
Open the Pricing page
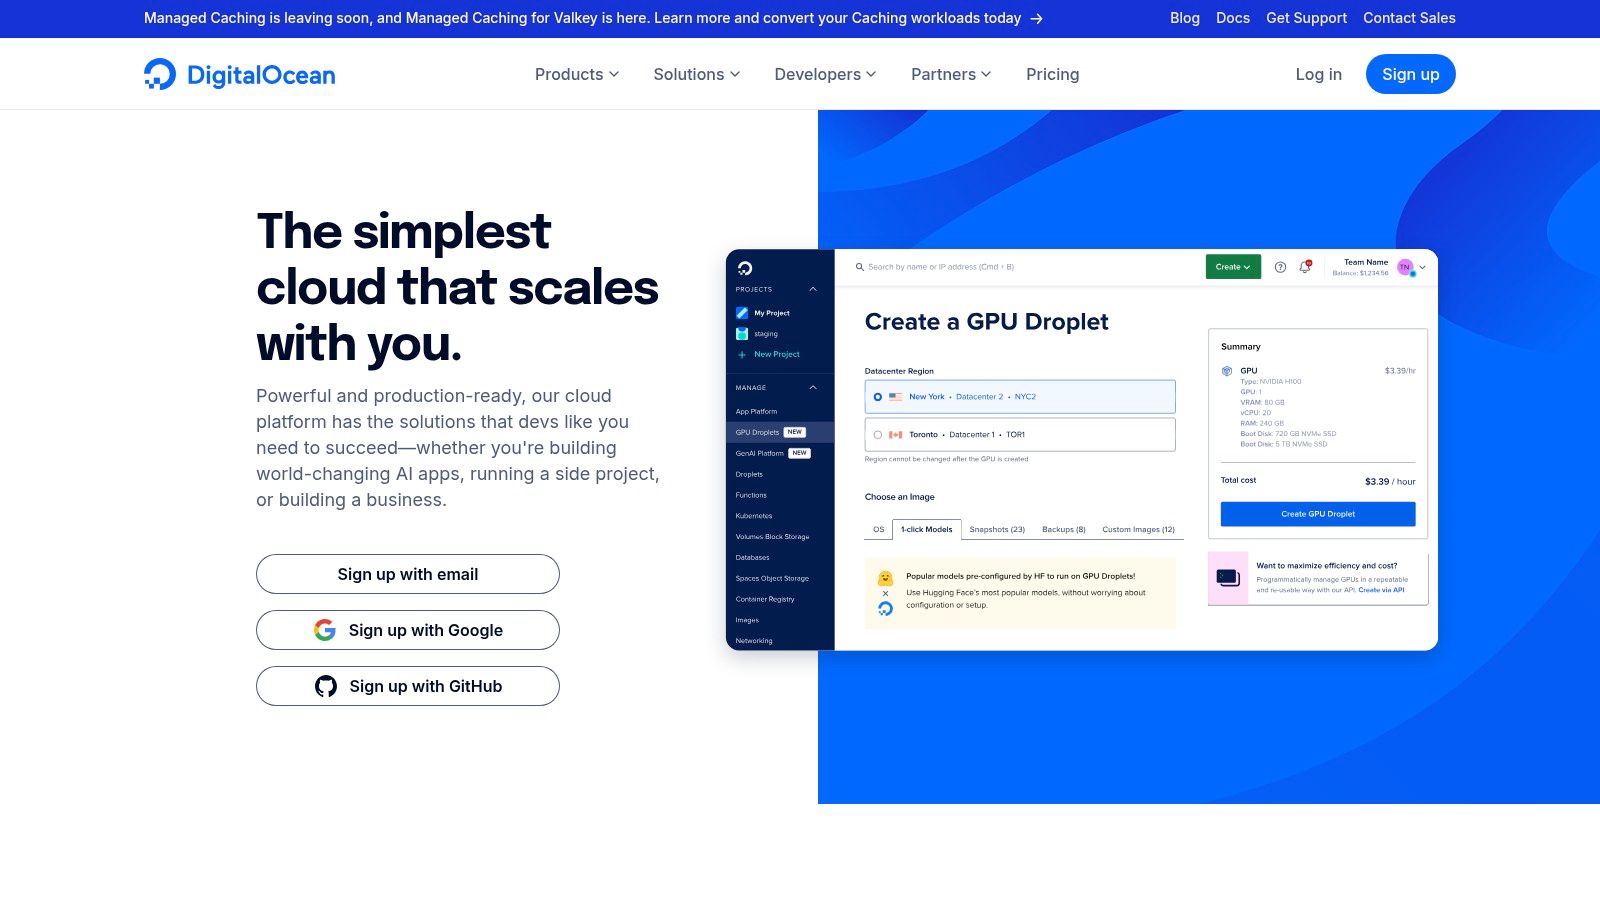pyautogui.click(x=1052, y=74)
